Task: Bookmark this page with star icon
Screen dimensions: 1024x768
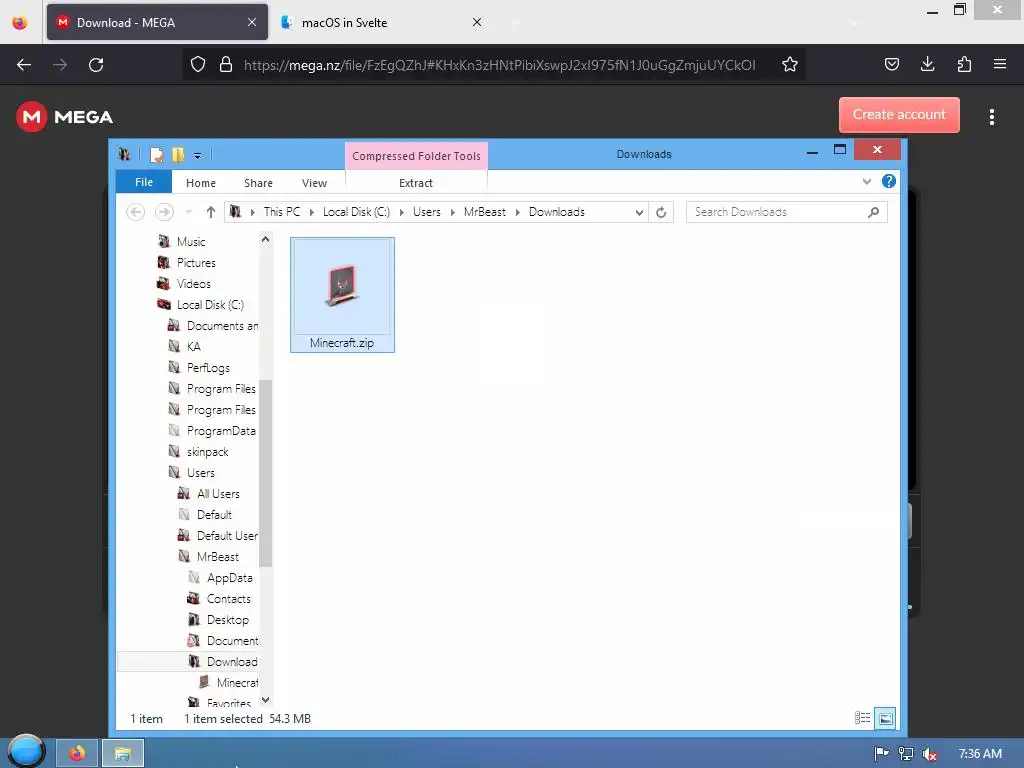Action: (790, 65)
